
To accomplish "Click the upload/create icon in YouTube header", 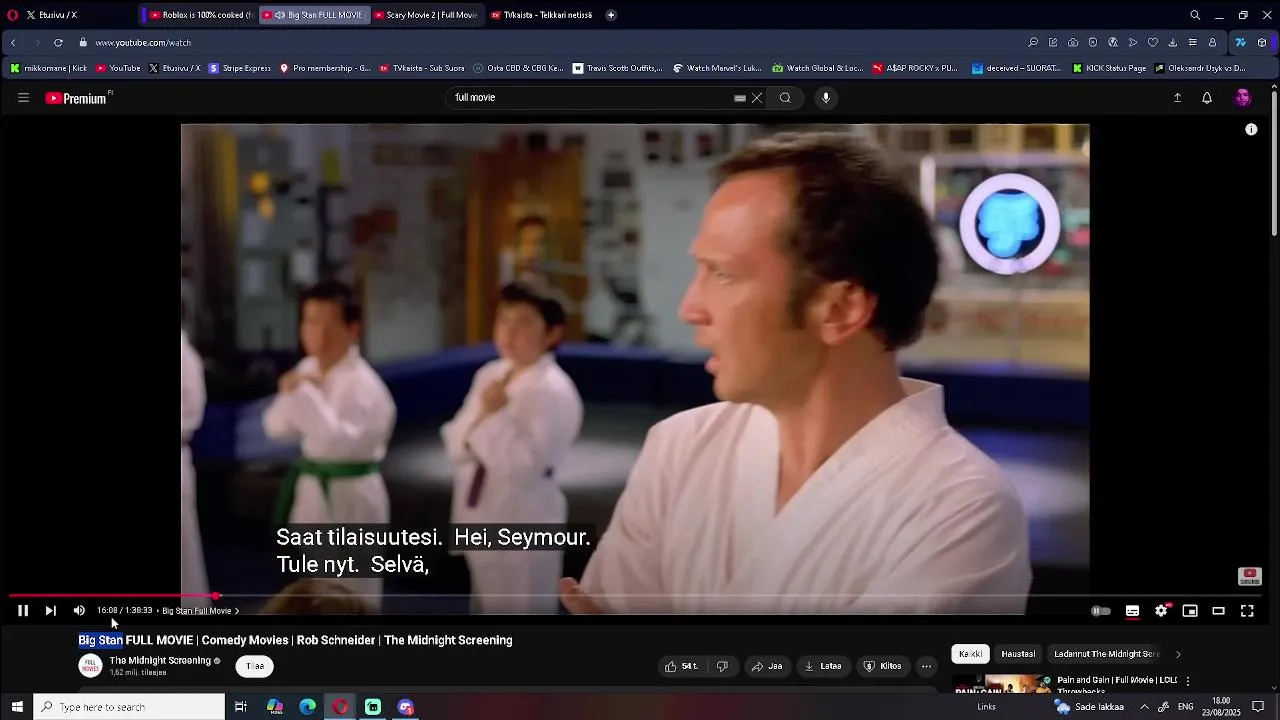I will (1177, 98).
